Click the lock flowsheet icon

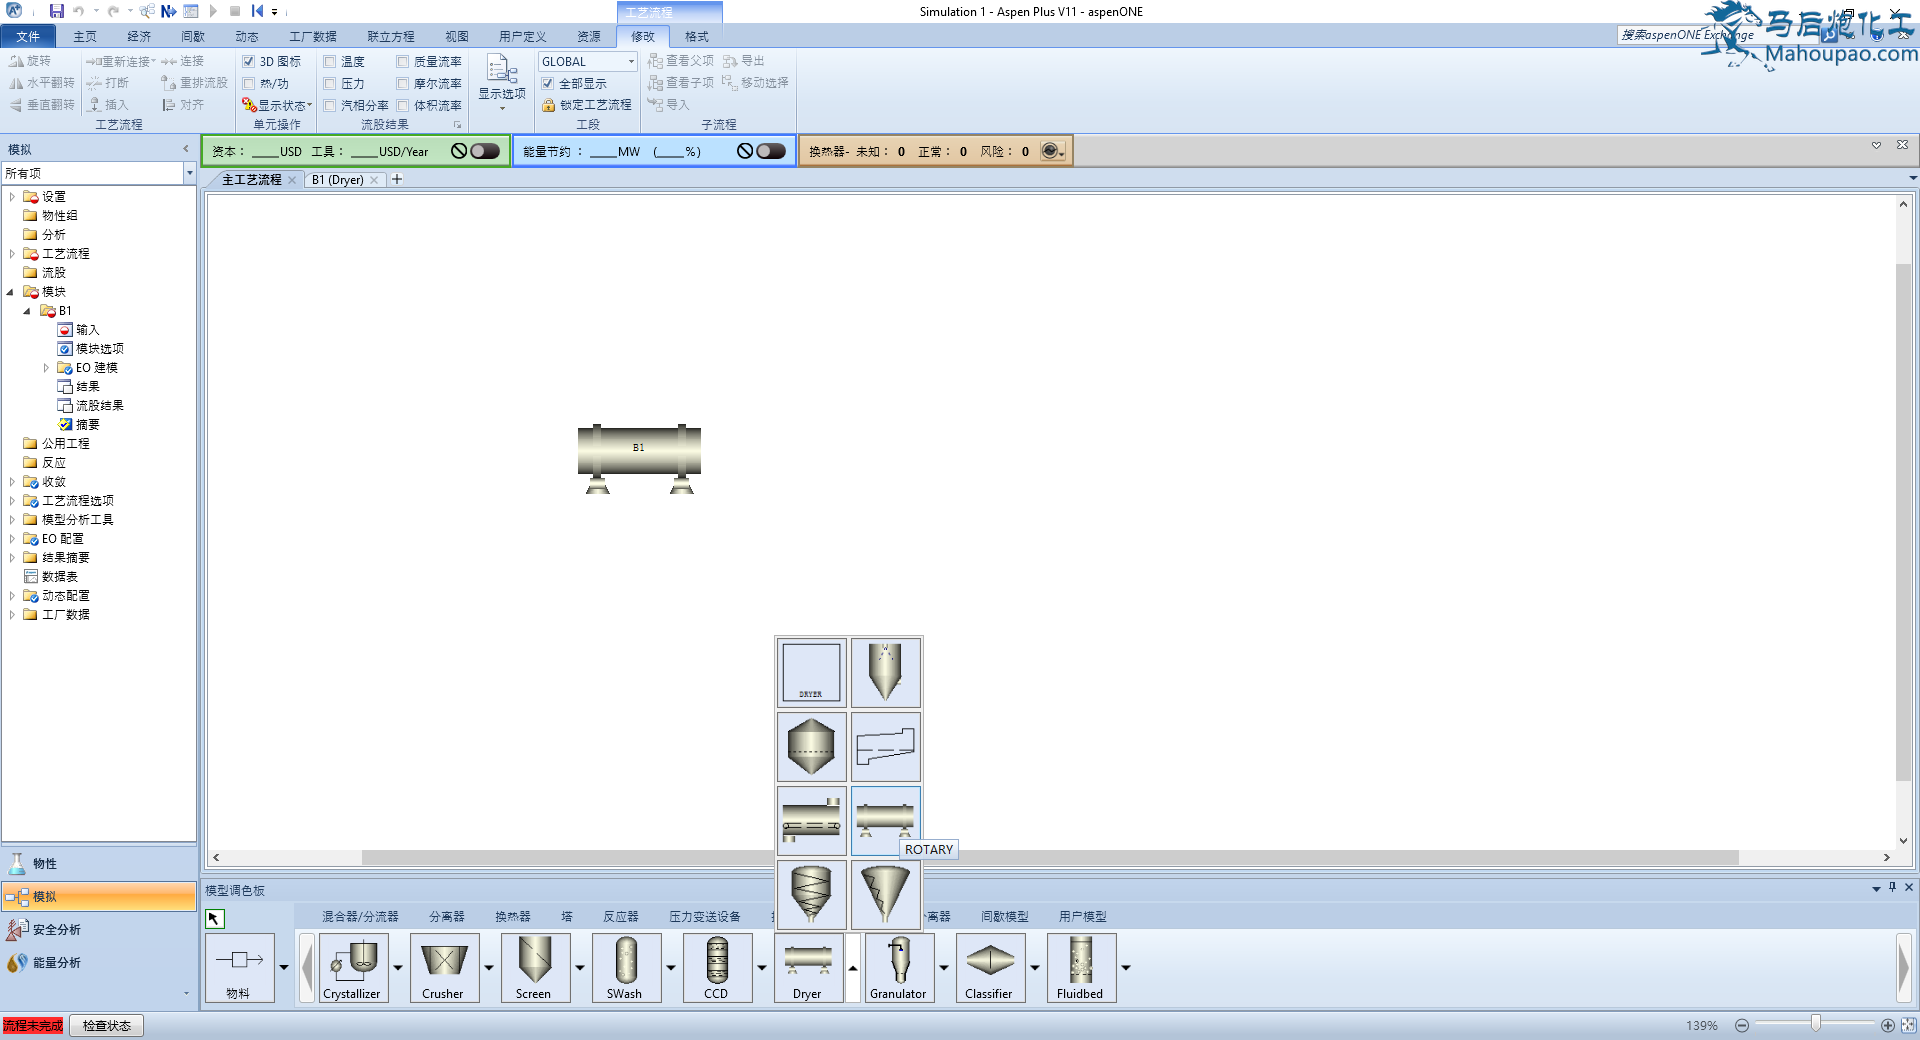(548, 105)
